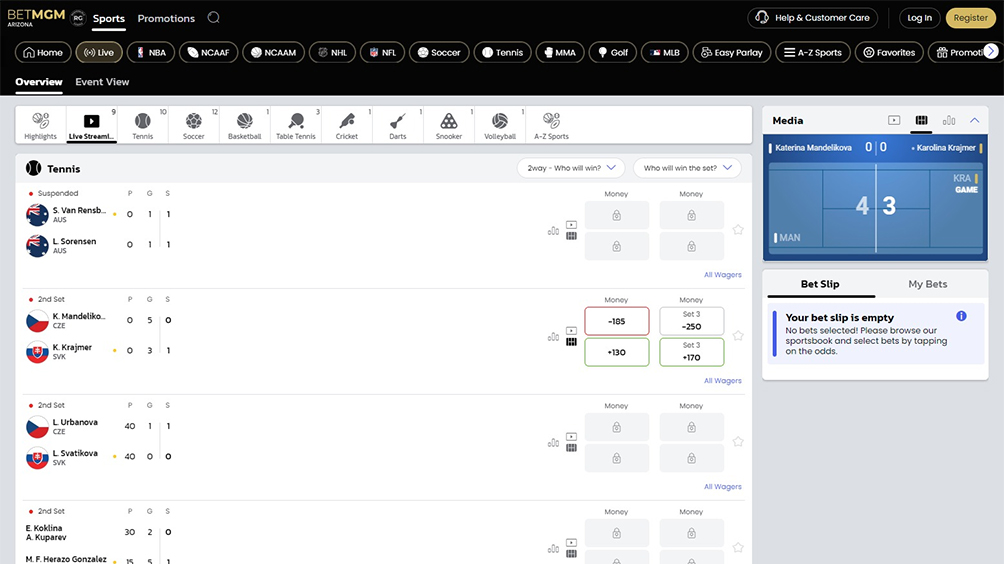Toggle favorite on Urbanova vs Svatikova match

[x=738, y=442]
